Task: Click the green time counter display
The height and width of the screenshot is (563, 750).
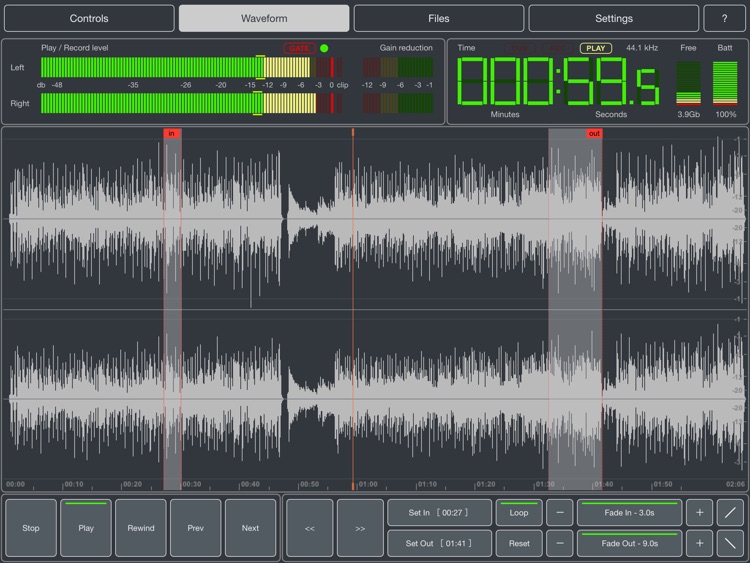Action: click(558, 81)
